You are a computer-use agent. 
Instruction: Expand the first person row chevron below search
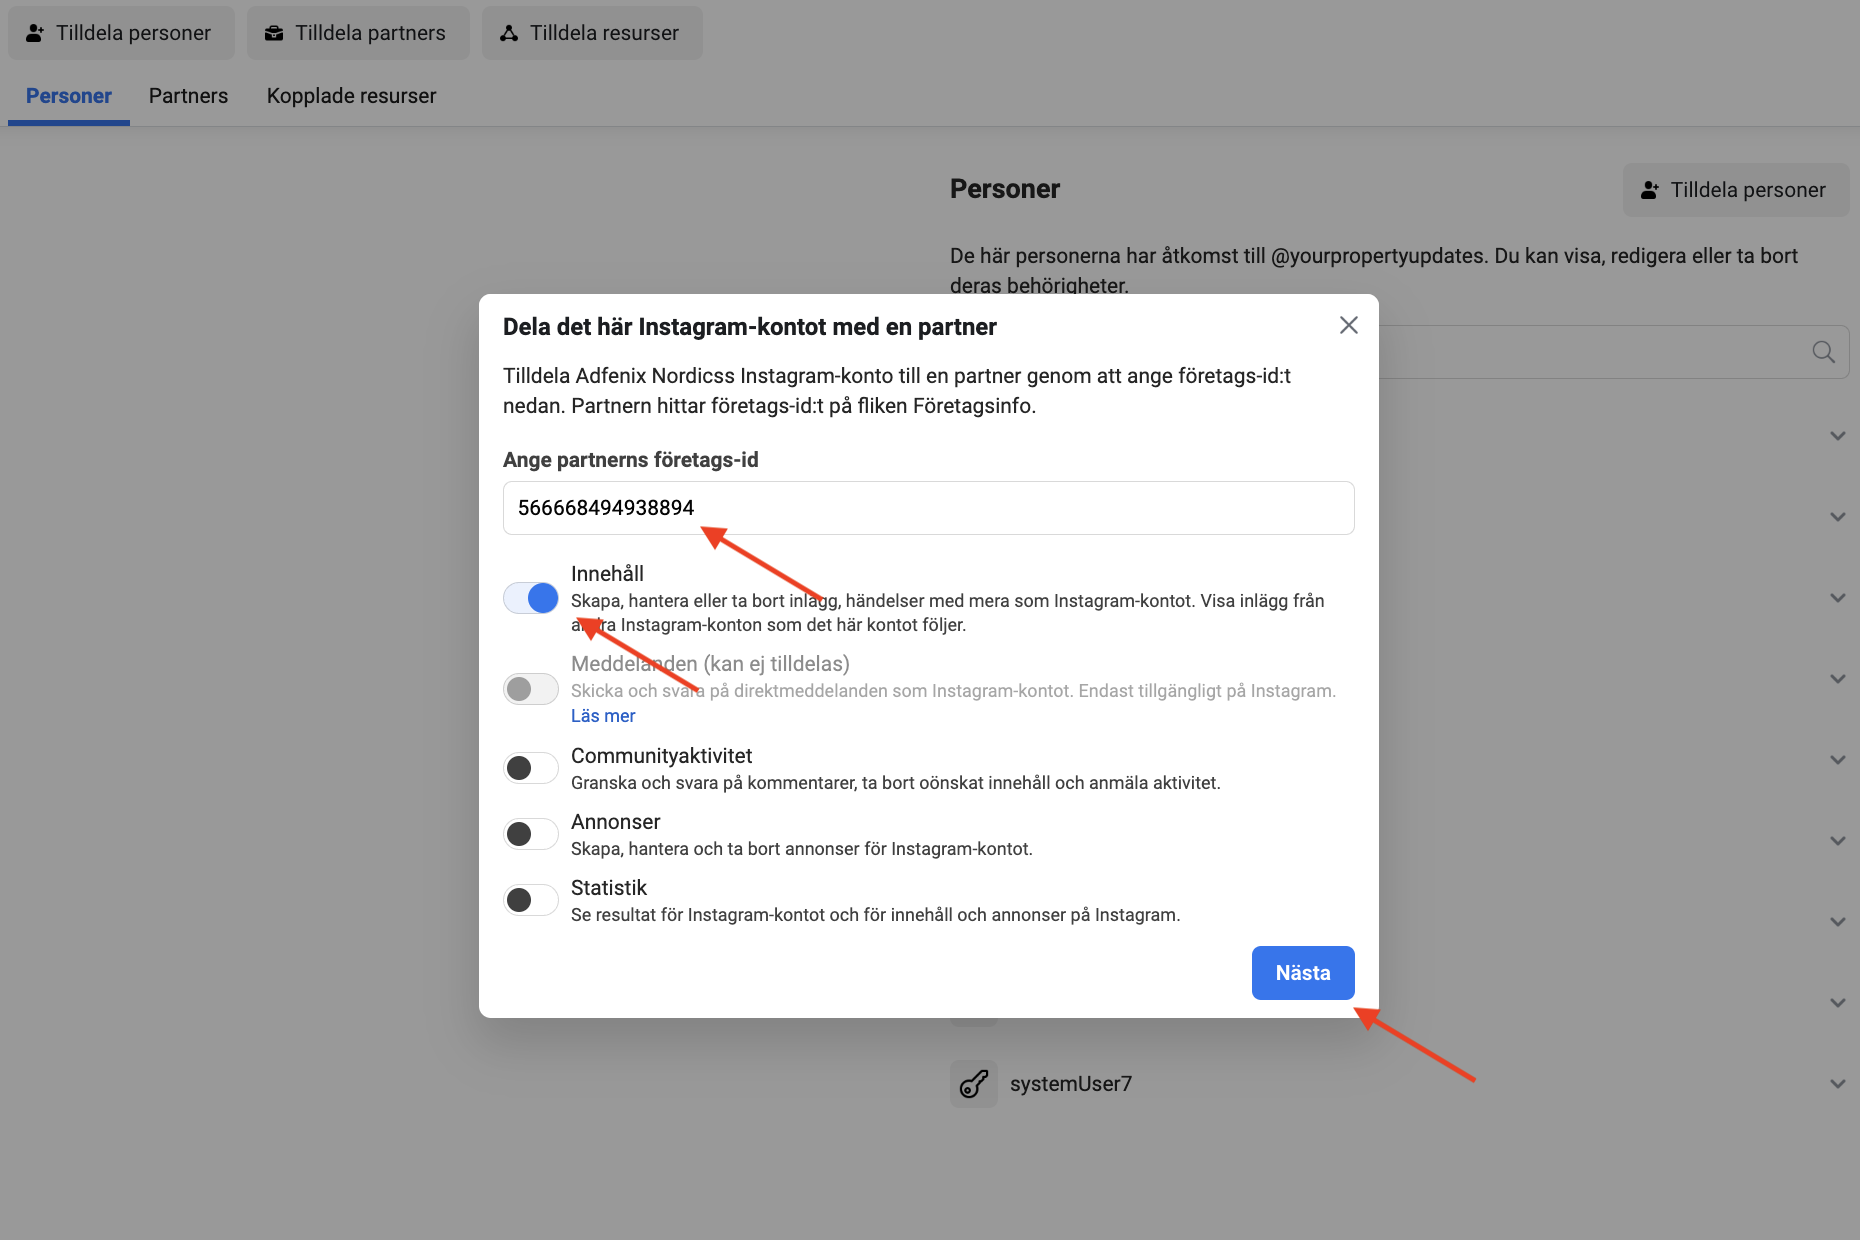(x=1837, y=436)
